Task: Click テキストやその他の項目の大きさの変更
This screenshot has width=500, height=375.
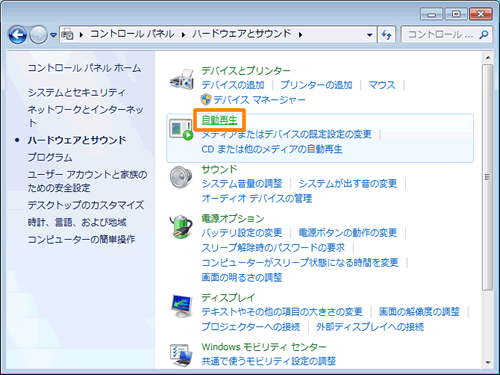Action: 282,312
